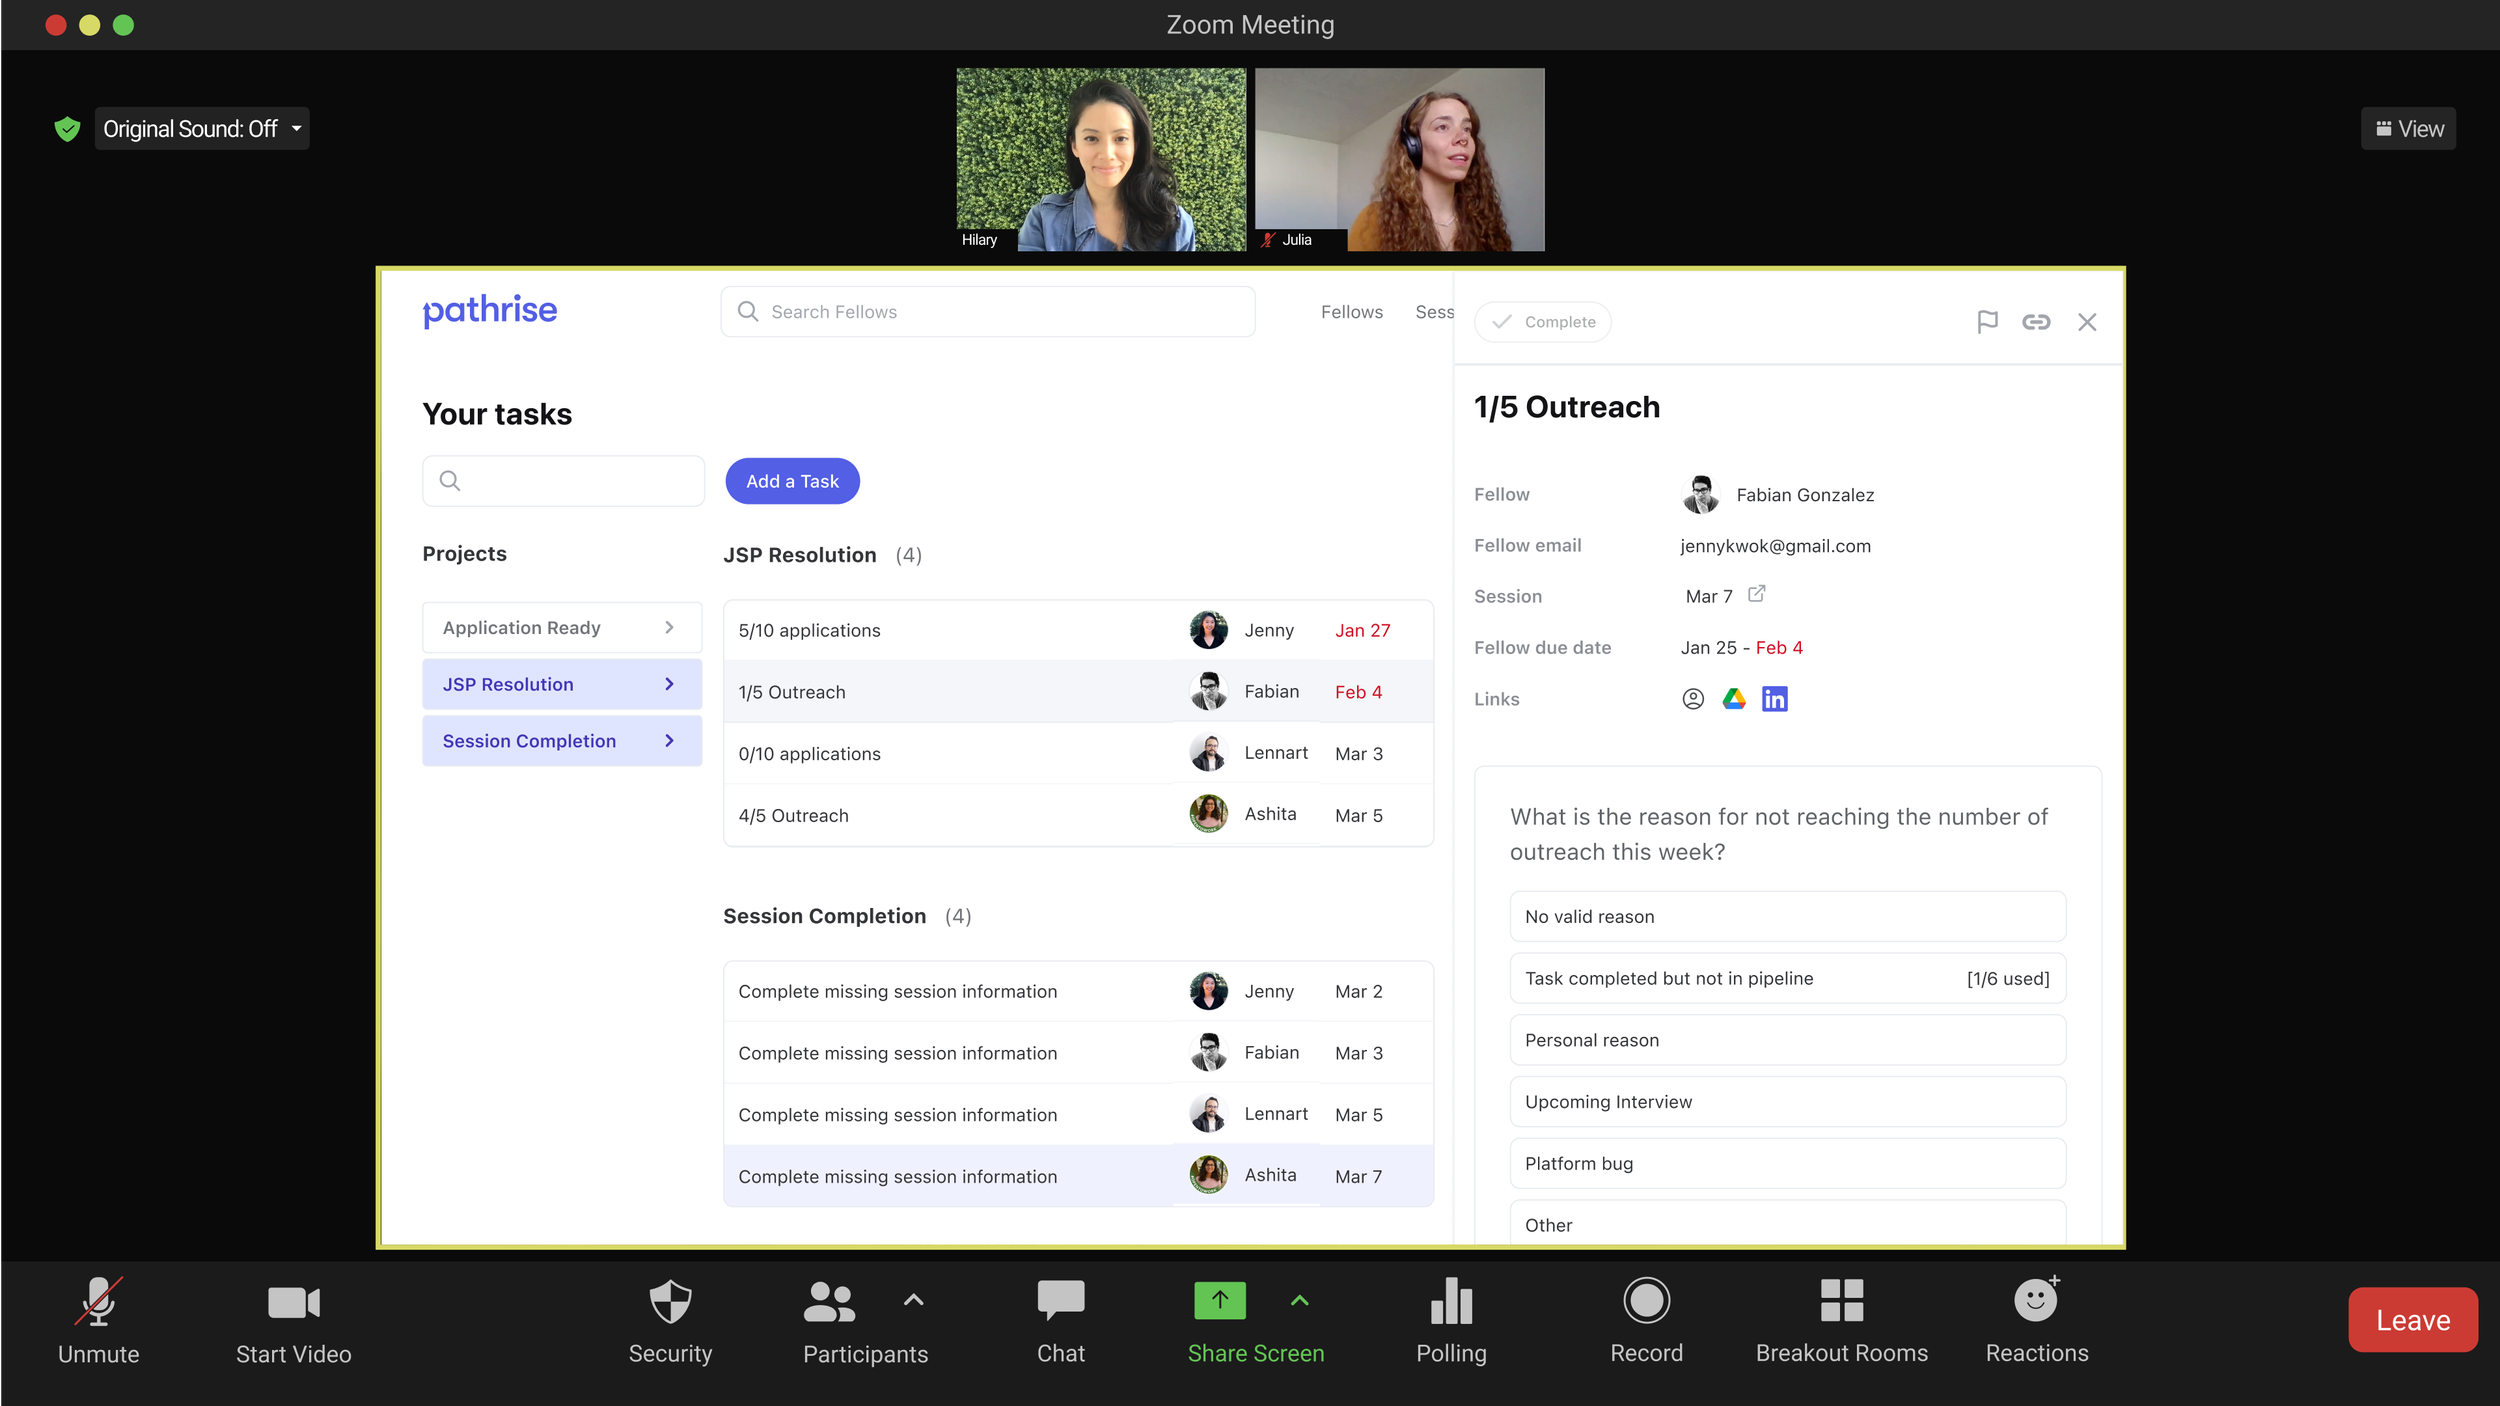Select 'No valid reason' option
The image size is (2500, 1406).
(1788, 916)
